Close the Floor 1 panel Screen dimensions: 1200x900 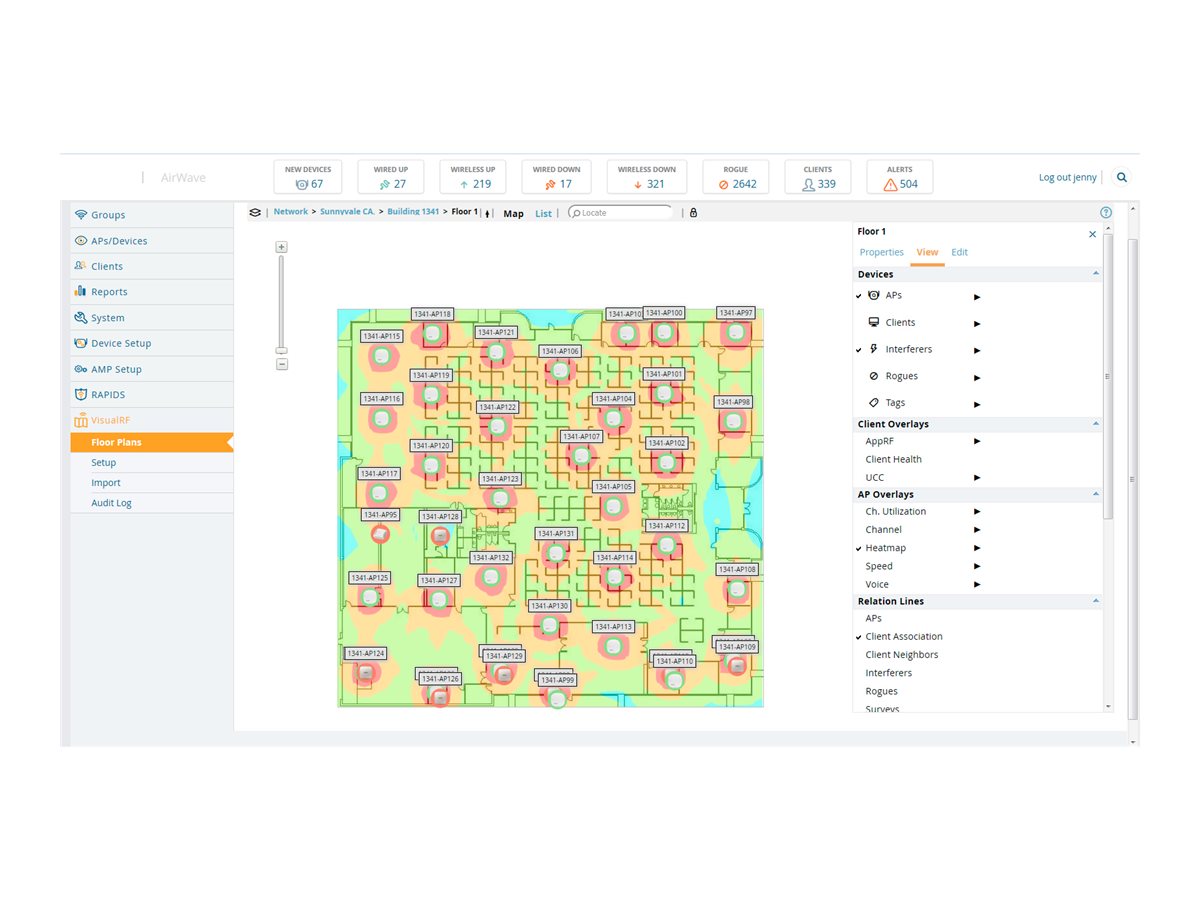1092,234
